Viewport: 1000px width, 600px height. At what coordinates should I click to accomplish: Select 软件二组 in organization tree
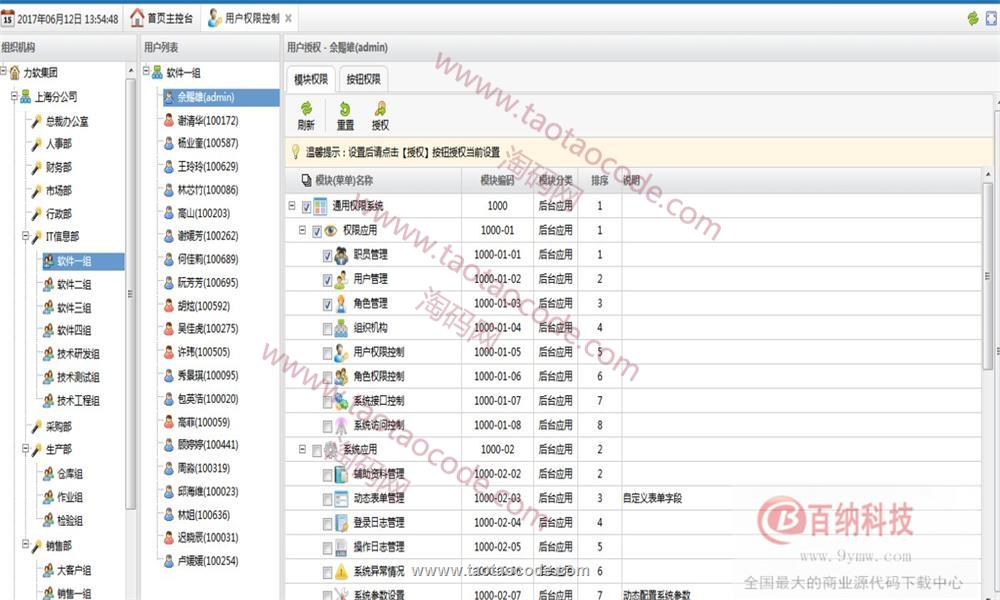point(73,285)
